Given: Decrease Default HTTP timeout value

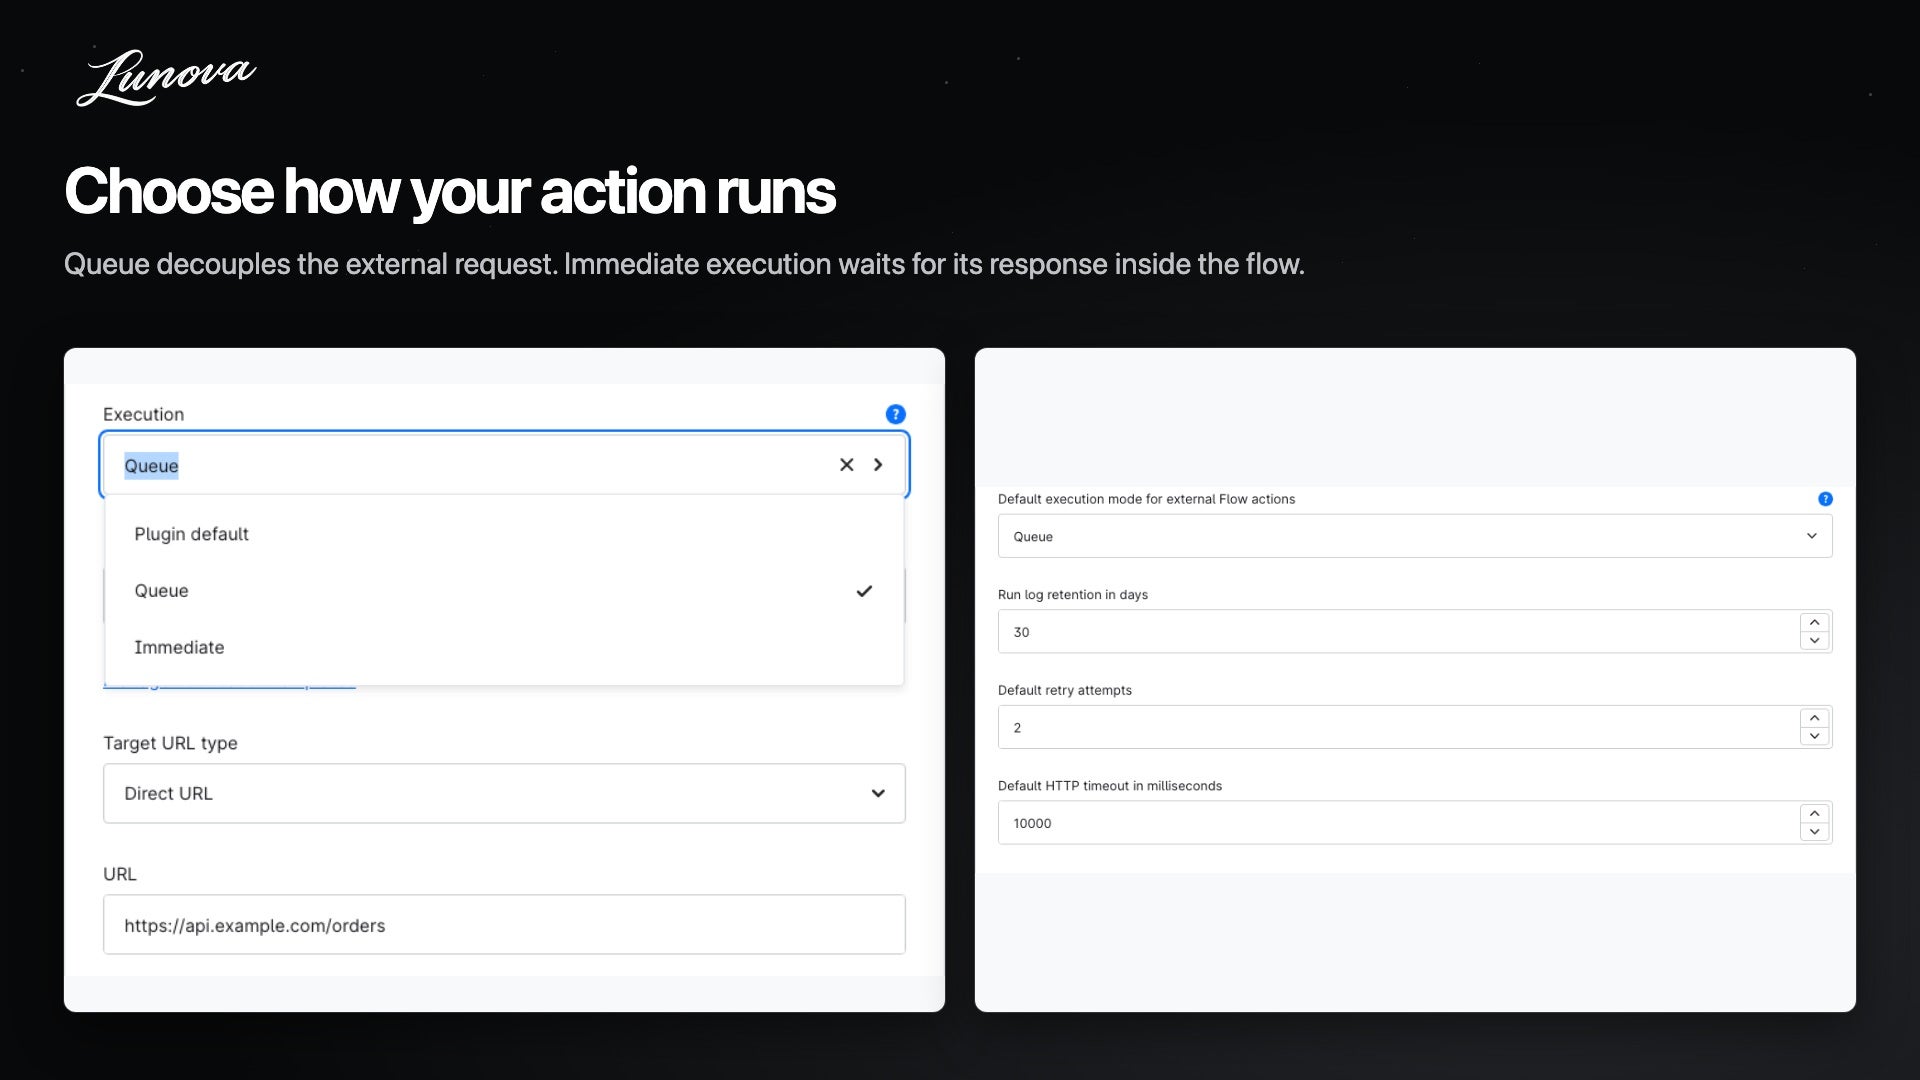Looking at the screenshot, I should (1814, 832).
